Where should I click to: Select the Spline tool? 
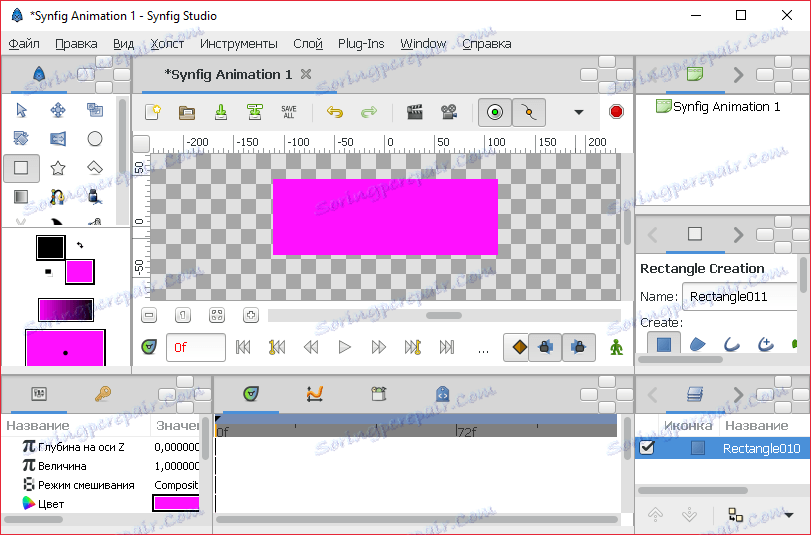pos(57,197)
